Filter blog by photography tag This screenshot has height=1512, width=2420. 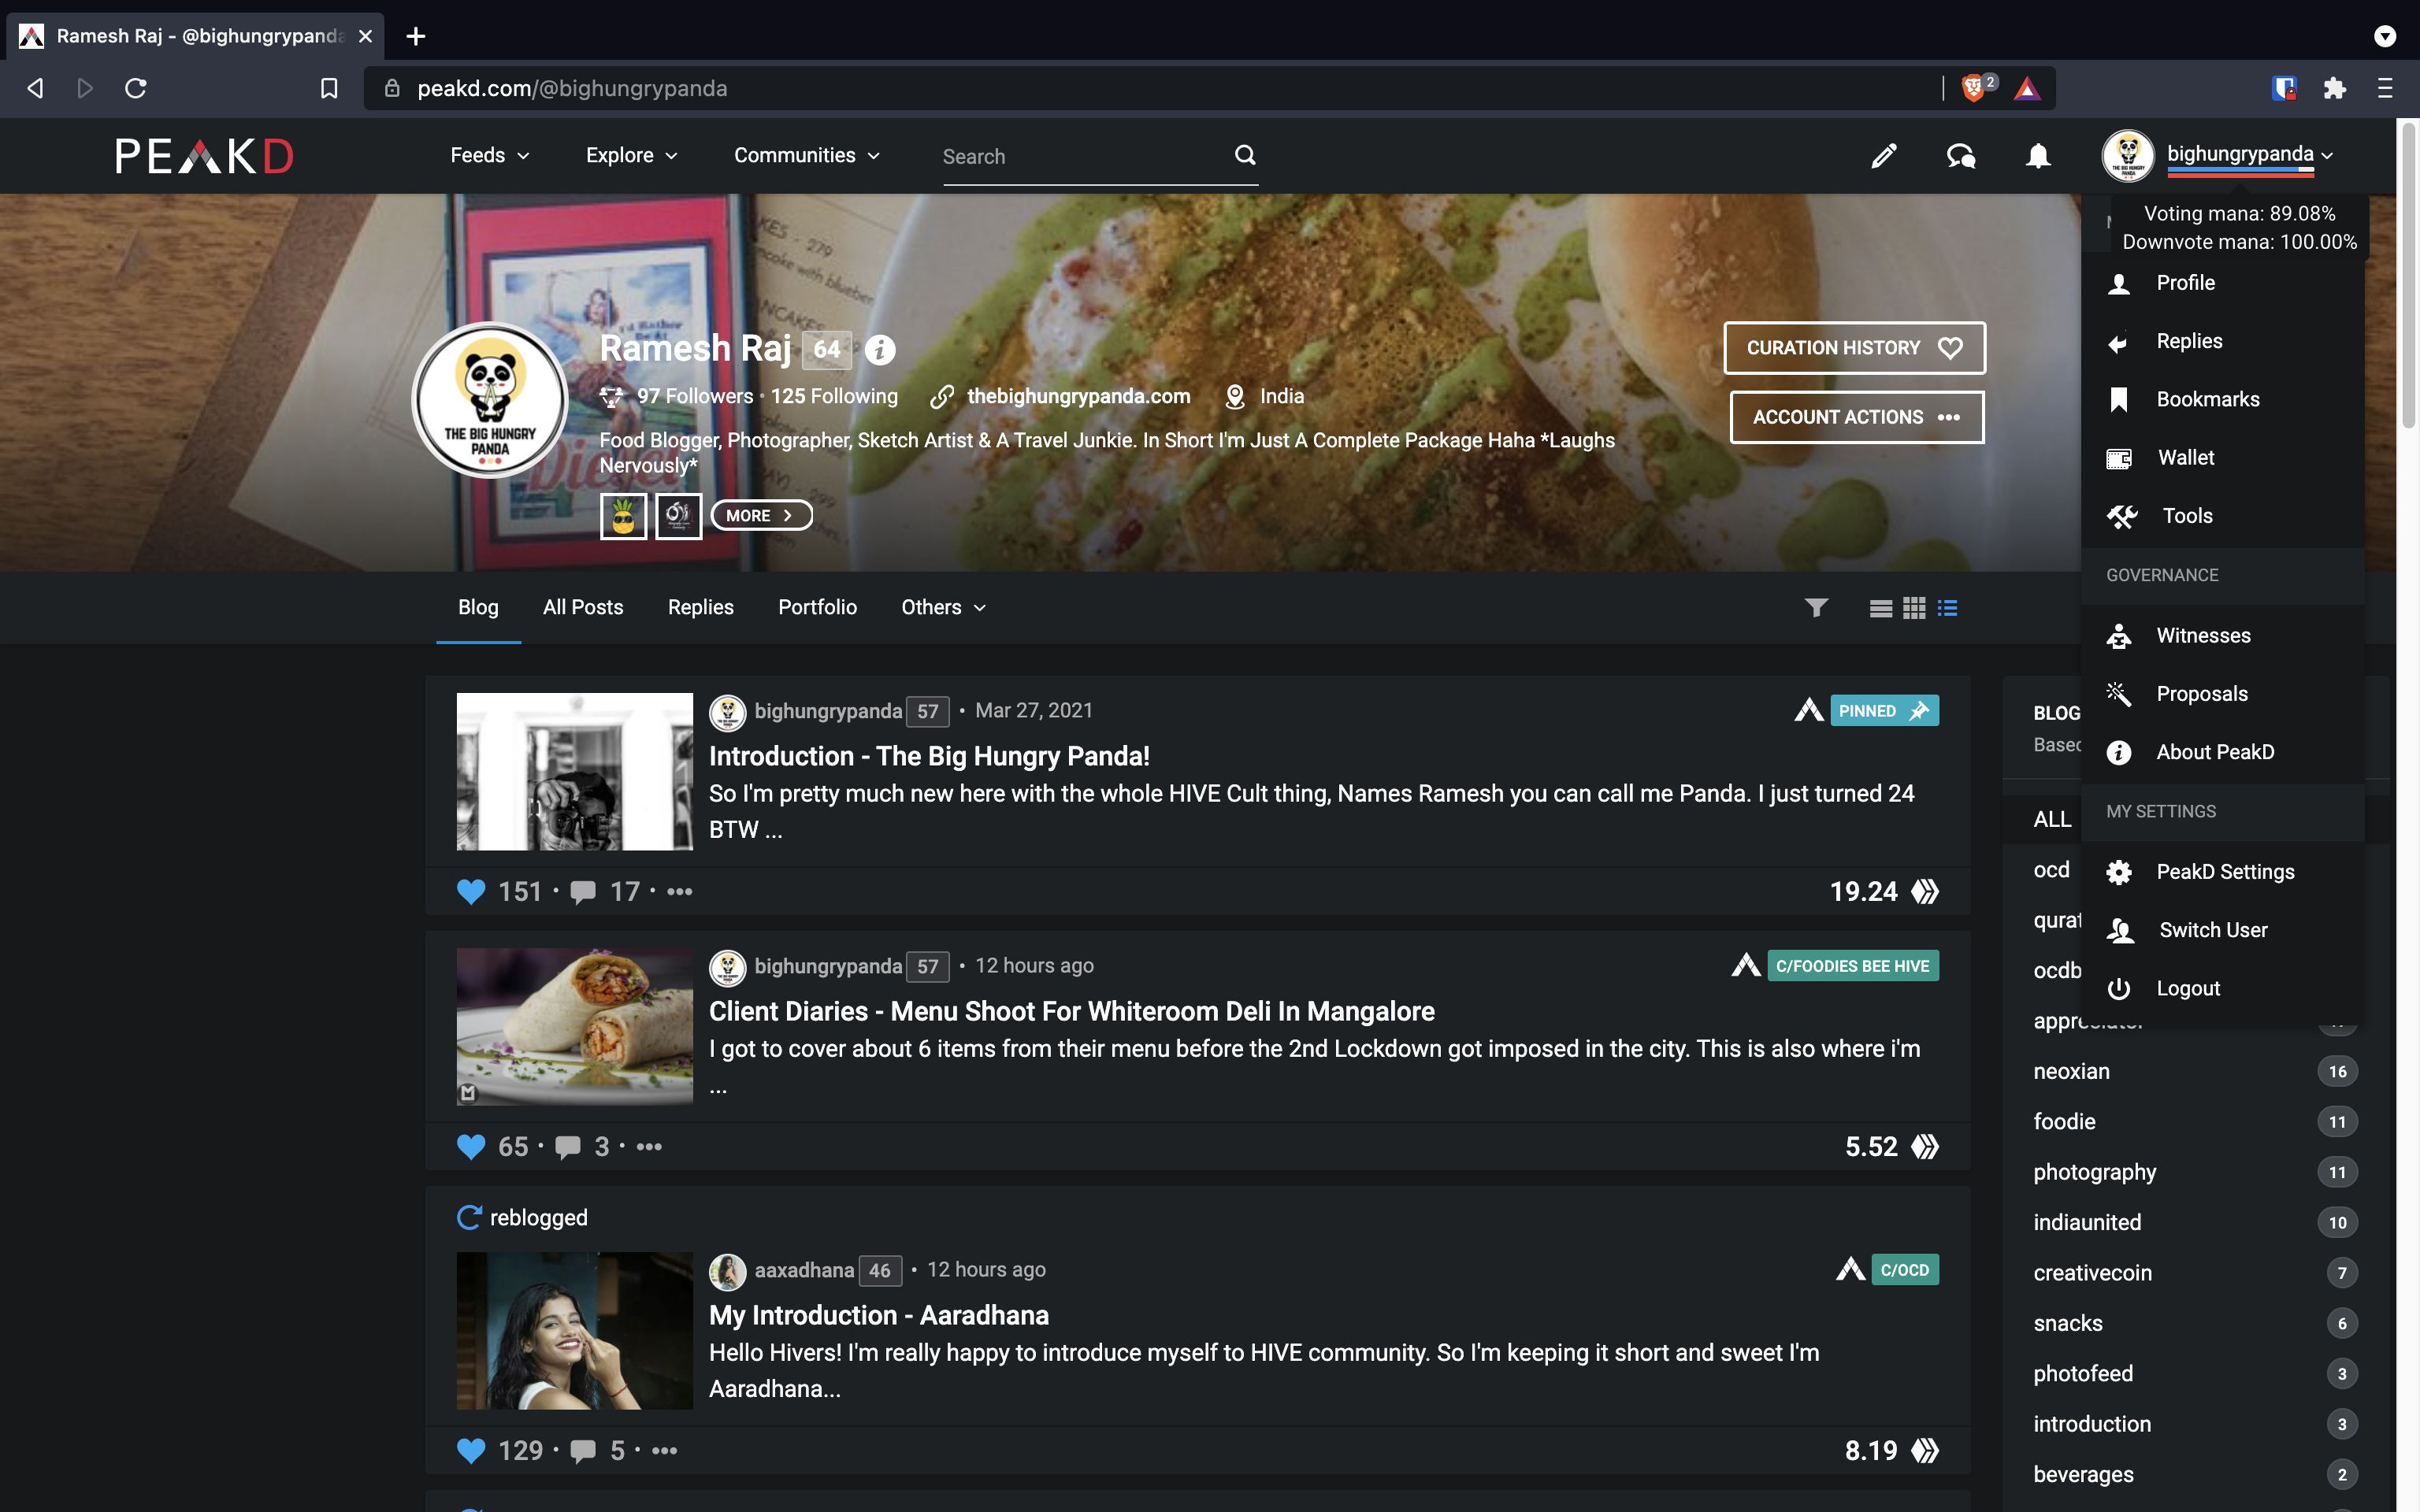[2095, 1172]
